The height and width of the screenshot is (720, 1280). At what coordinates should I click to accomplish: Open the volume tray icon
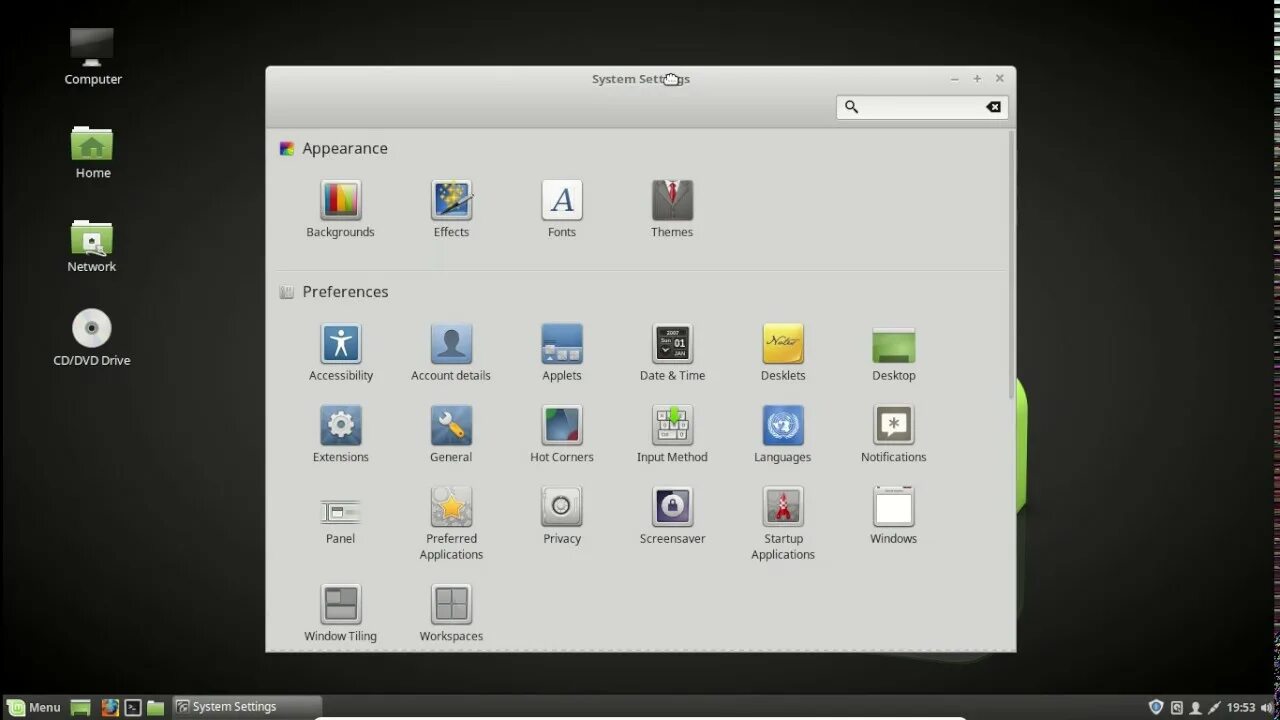(1268, 708)
